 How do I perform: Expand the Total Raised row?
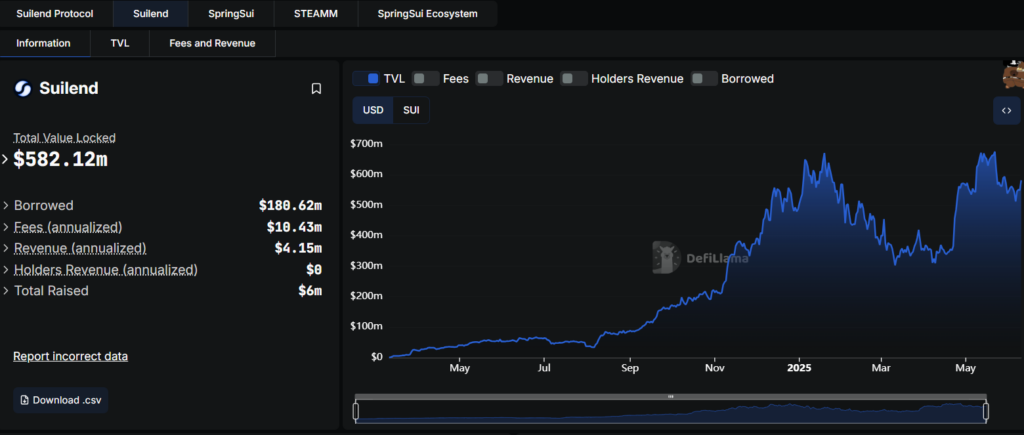point(6,291)
